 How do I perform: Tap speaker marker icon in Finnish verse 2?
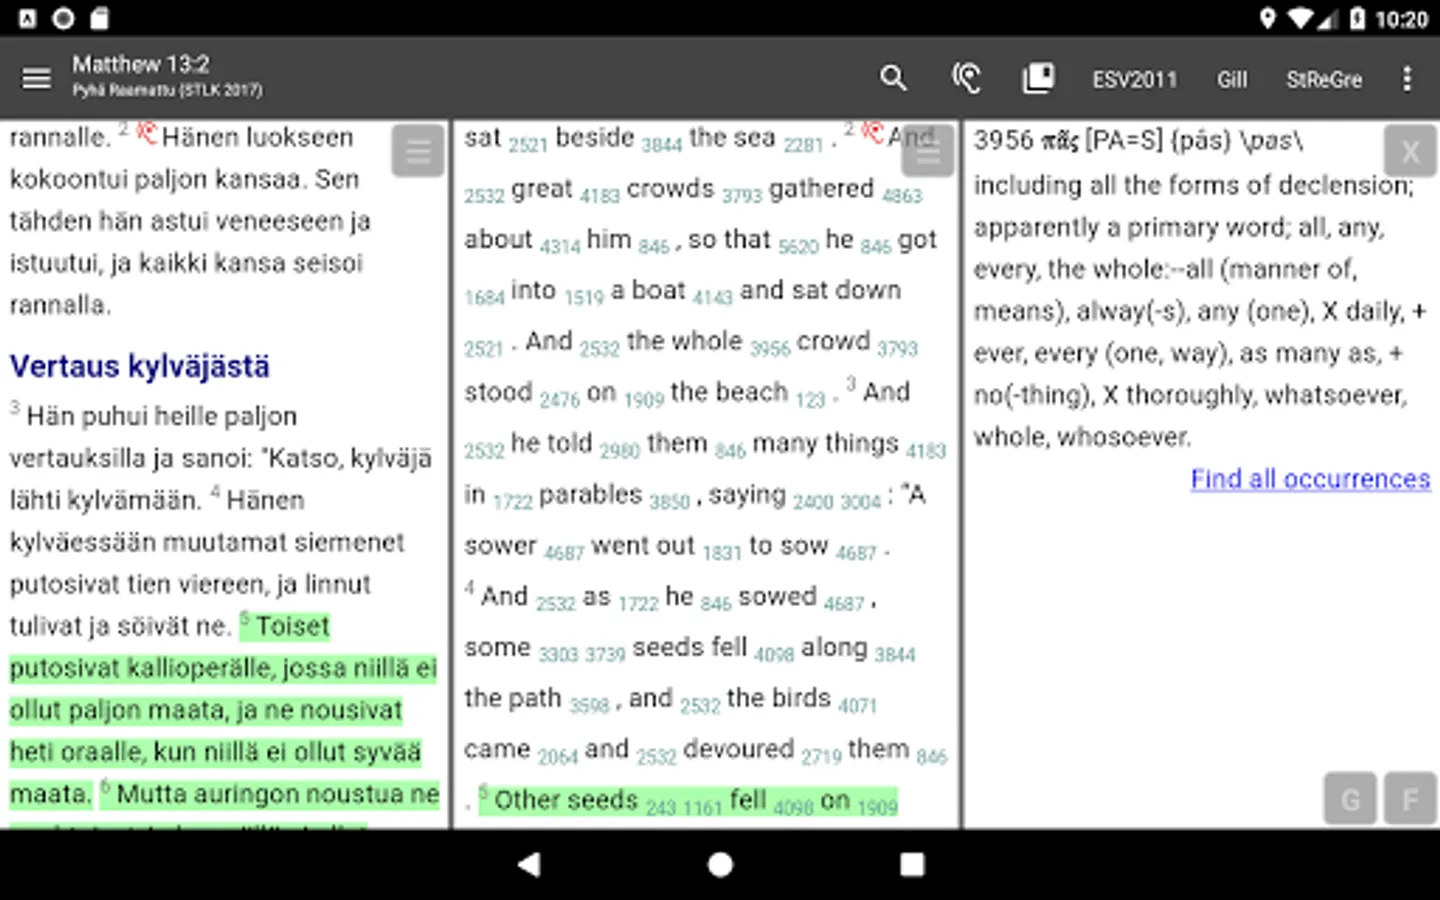[x=146, y=132]
